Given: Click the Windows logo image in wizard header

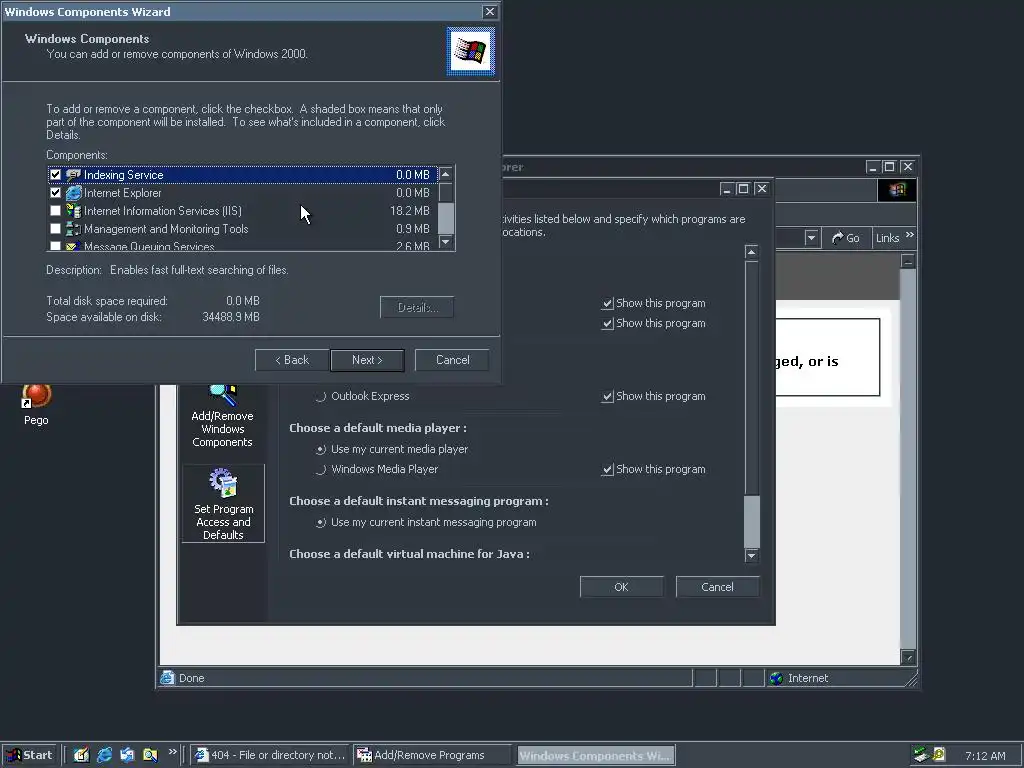Looking at the screenshot, I should pos(471,51).
